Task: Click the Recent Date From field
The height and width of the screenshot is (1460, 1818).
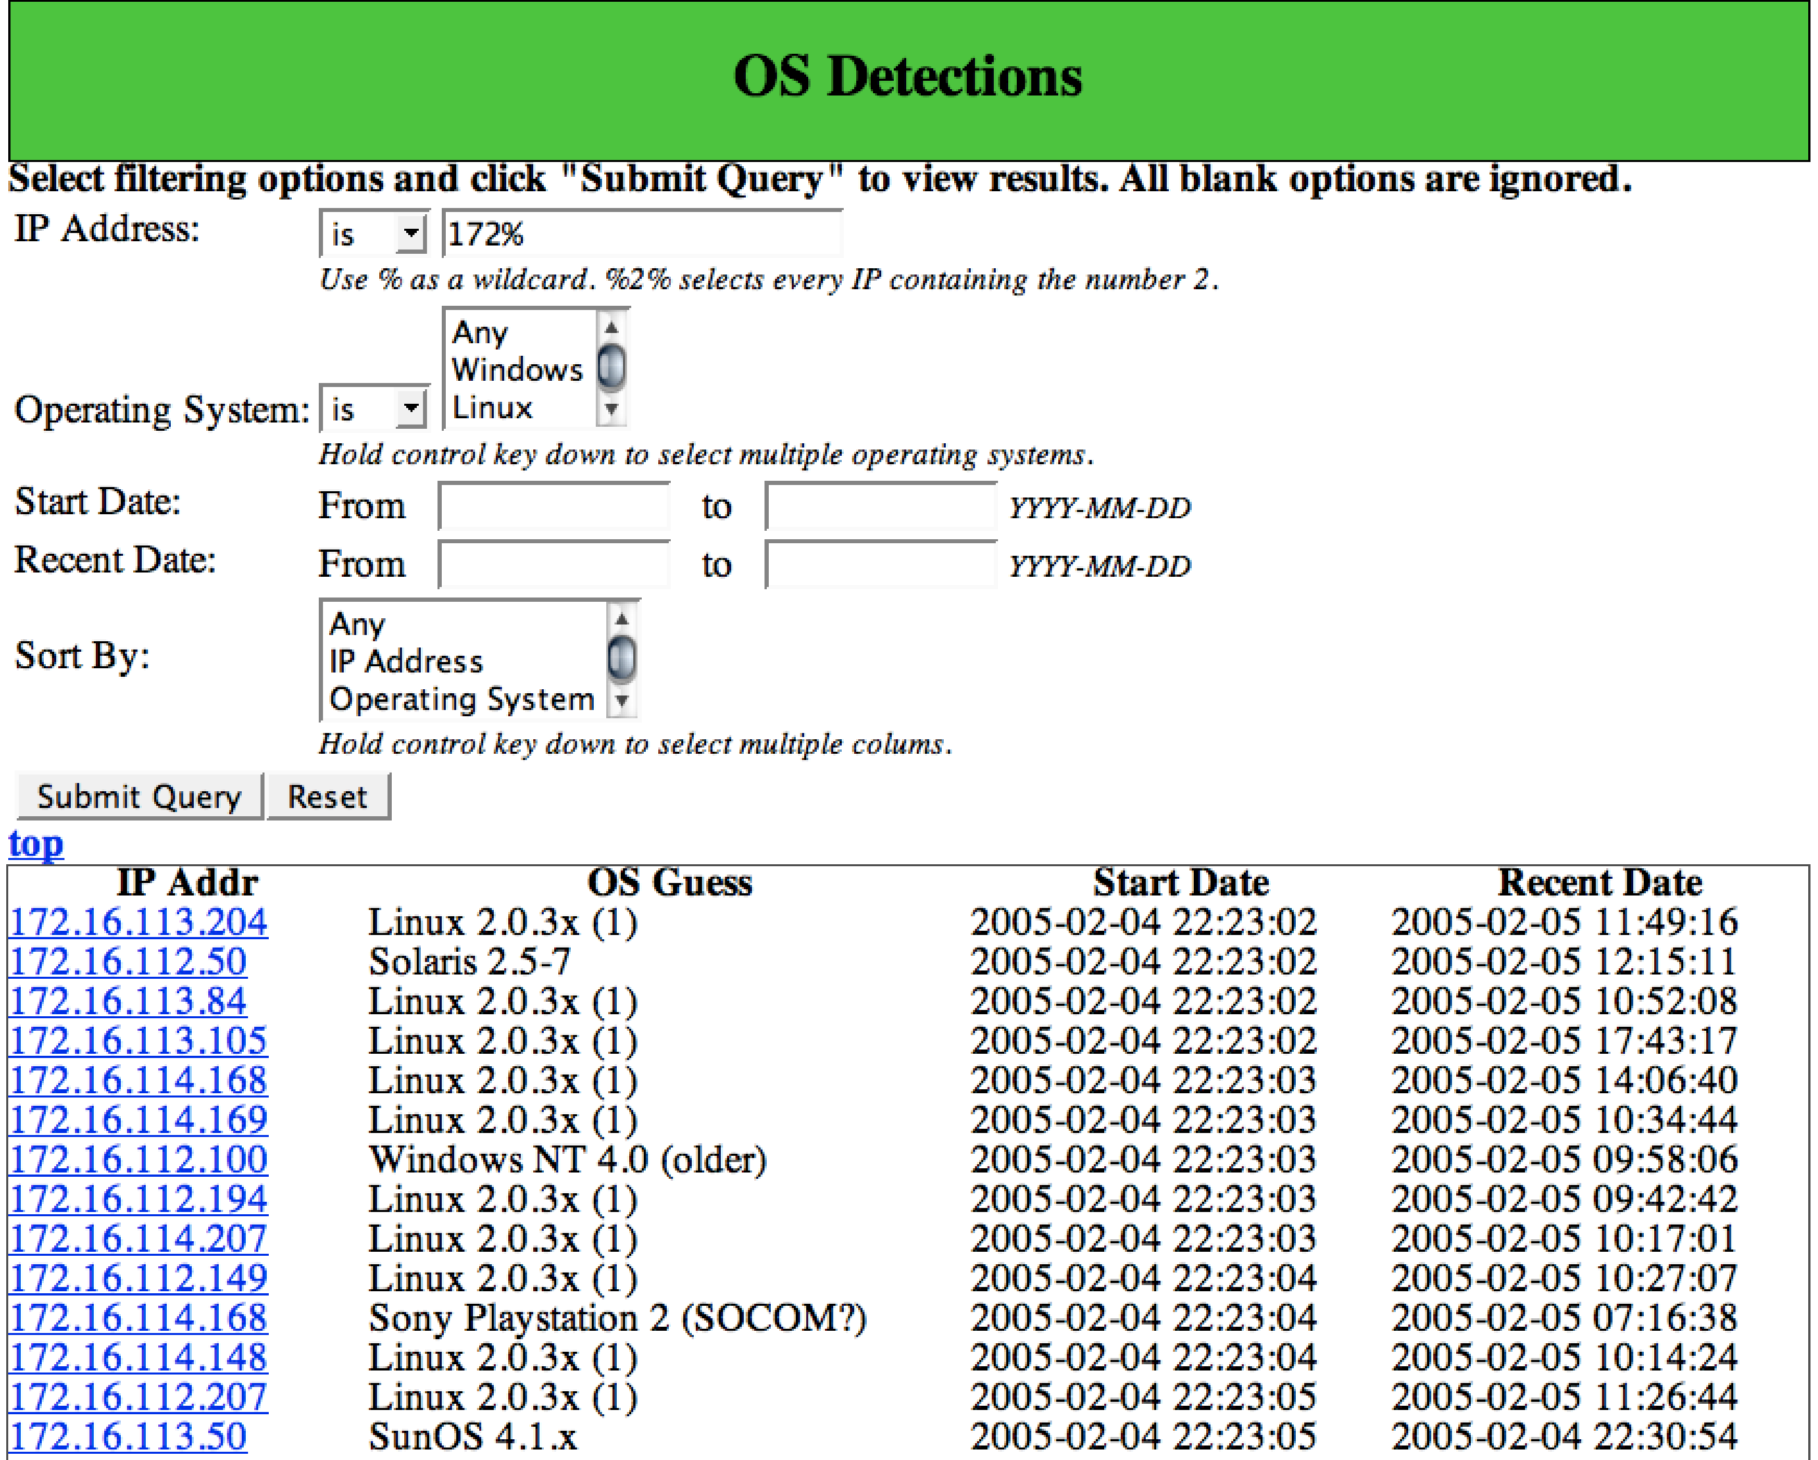Action: click(x=554, y=565)
